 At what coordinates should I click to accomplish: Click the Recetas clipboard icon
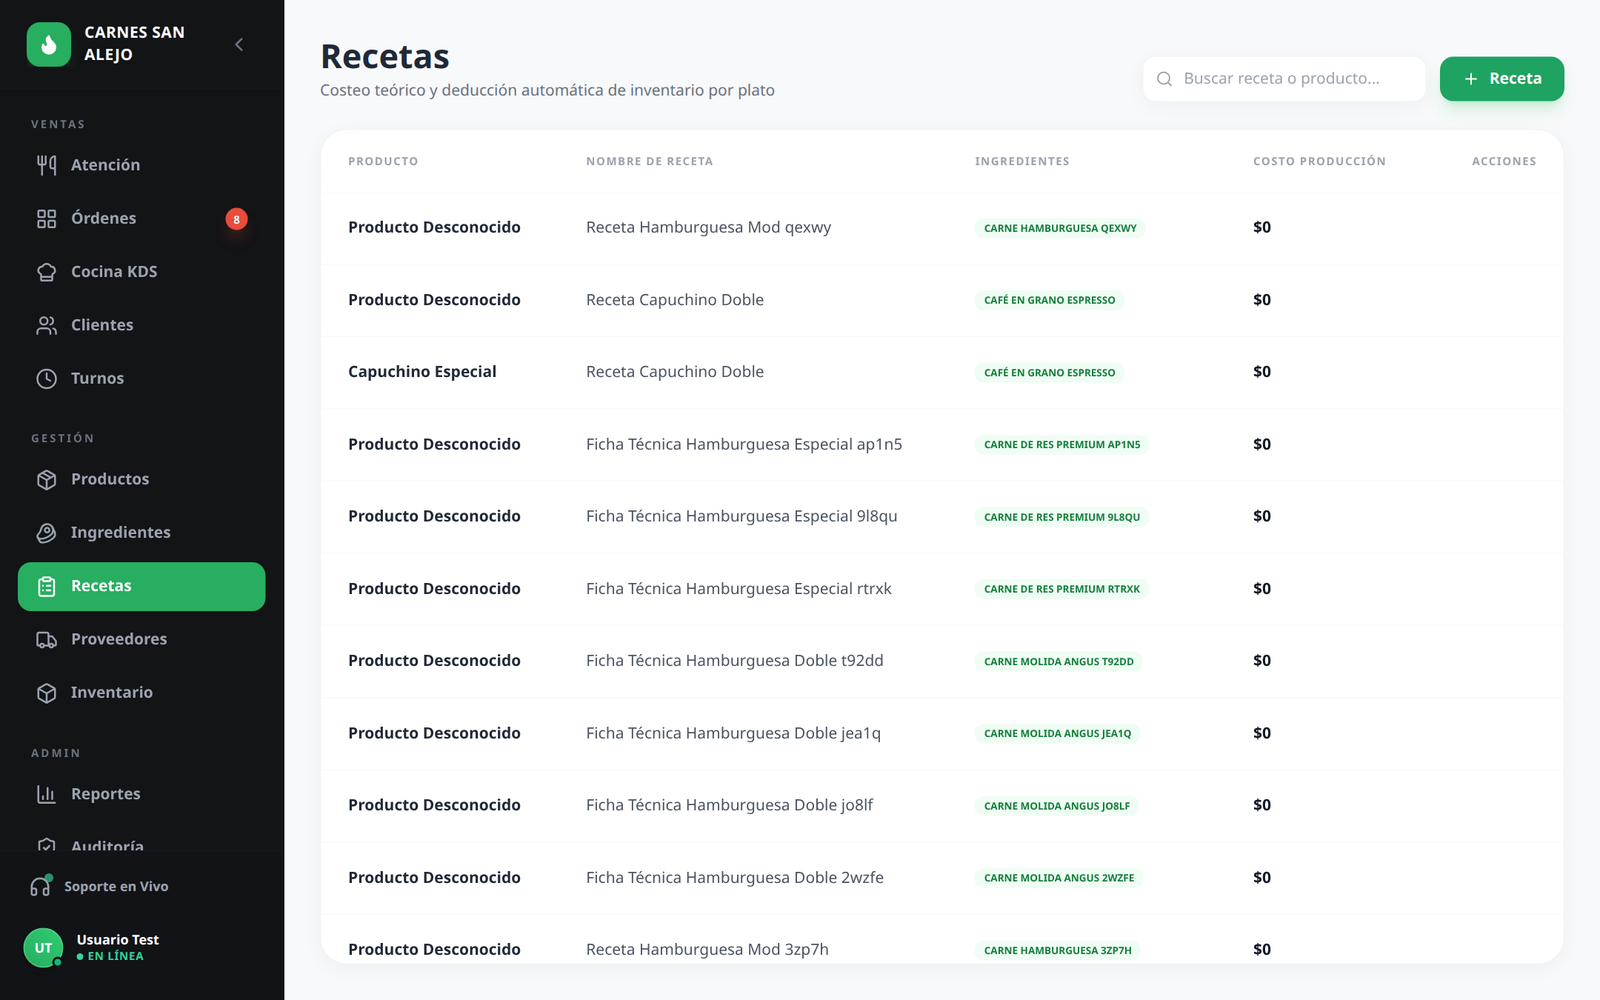[x=47, y=586]
